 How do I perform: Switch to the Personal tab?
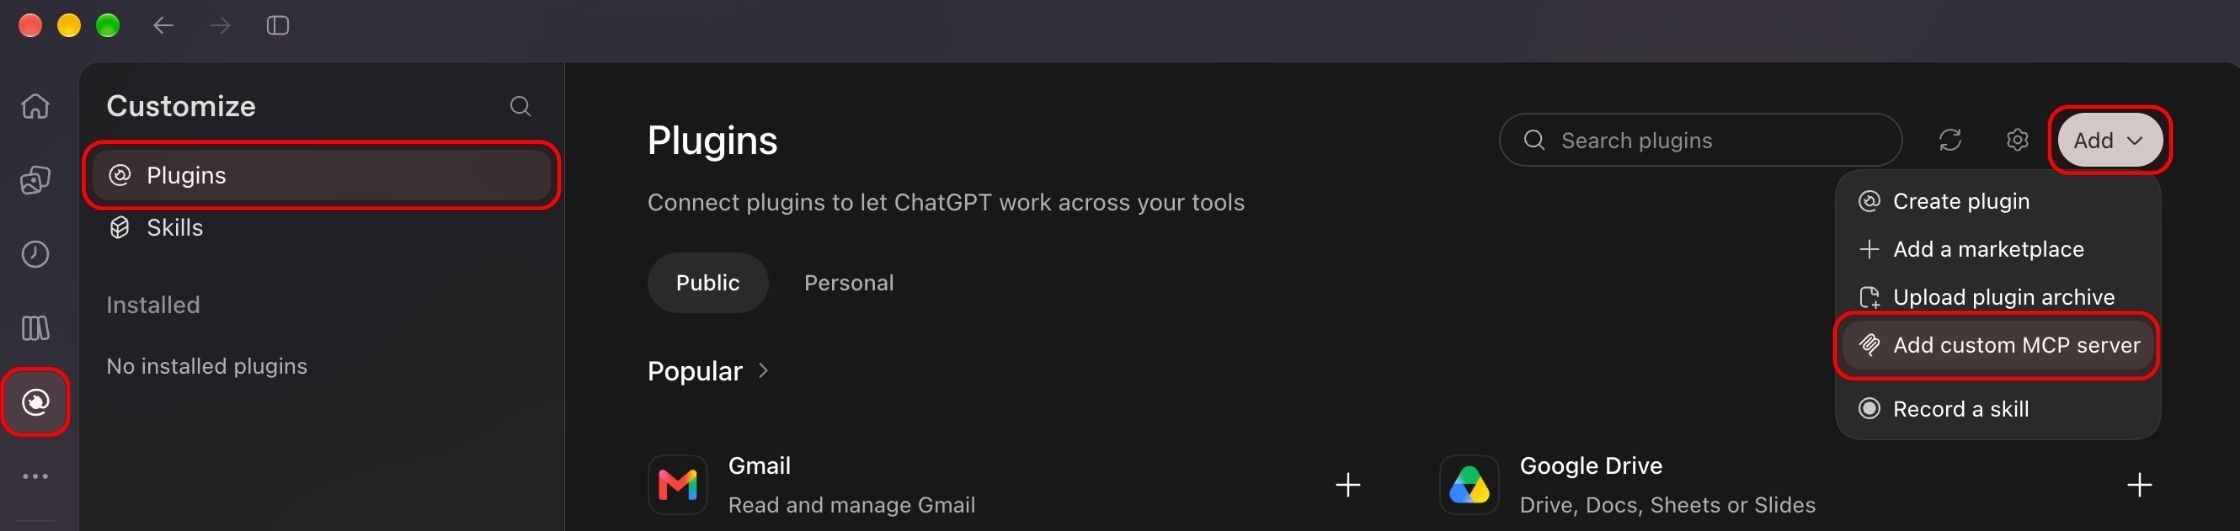(x=849, y=283)
